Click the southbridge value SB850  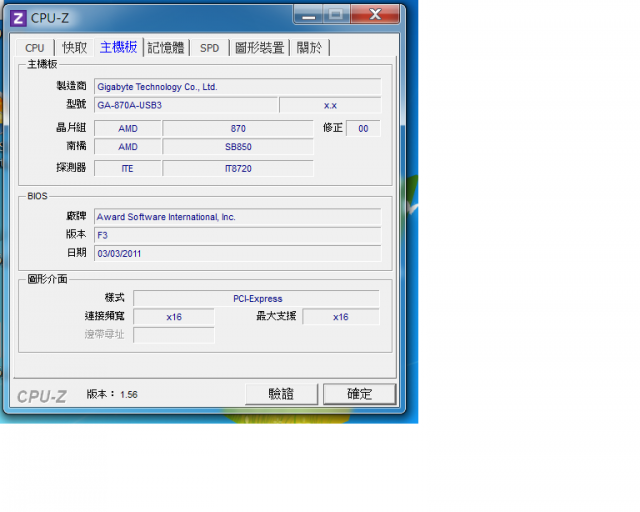click(x=238, y=147)
